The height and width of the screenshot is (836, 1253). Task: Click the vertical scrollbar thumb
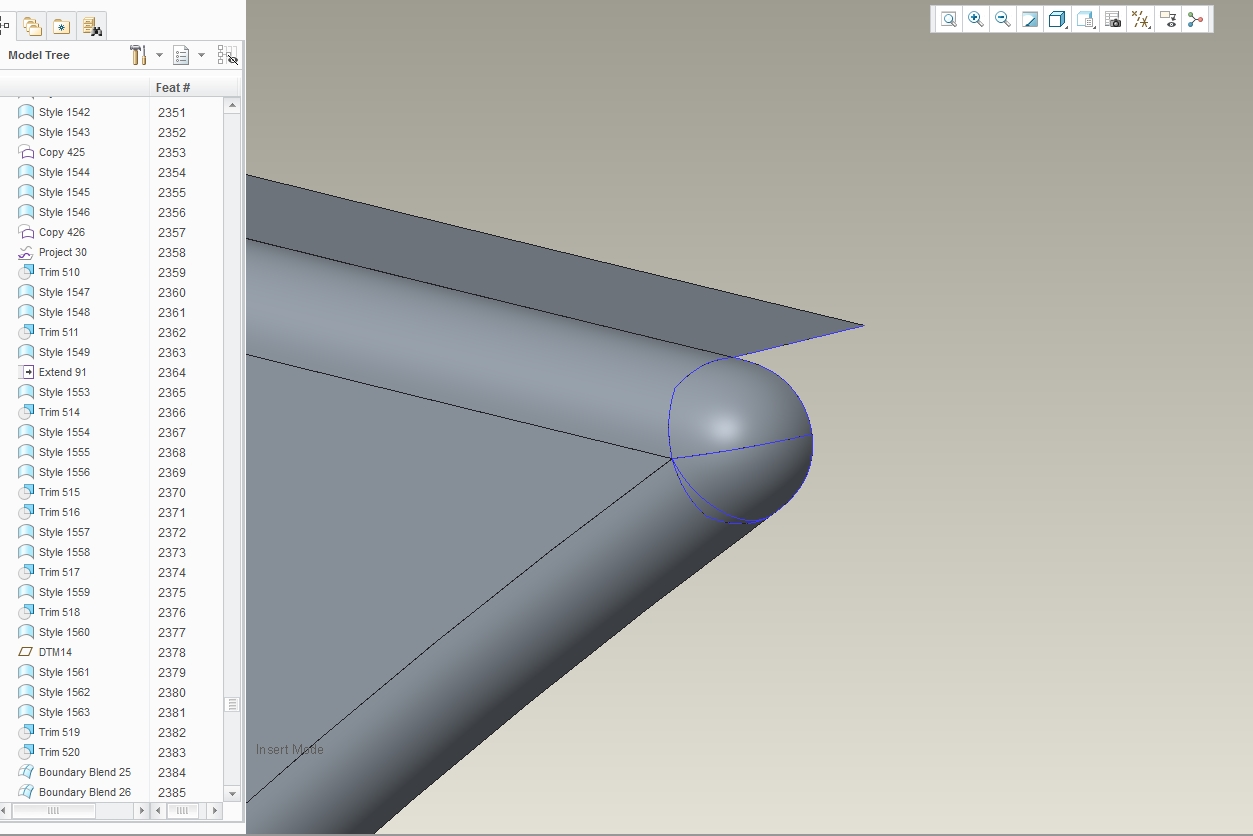232,704
